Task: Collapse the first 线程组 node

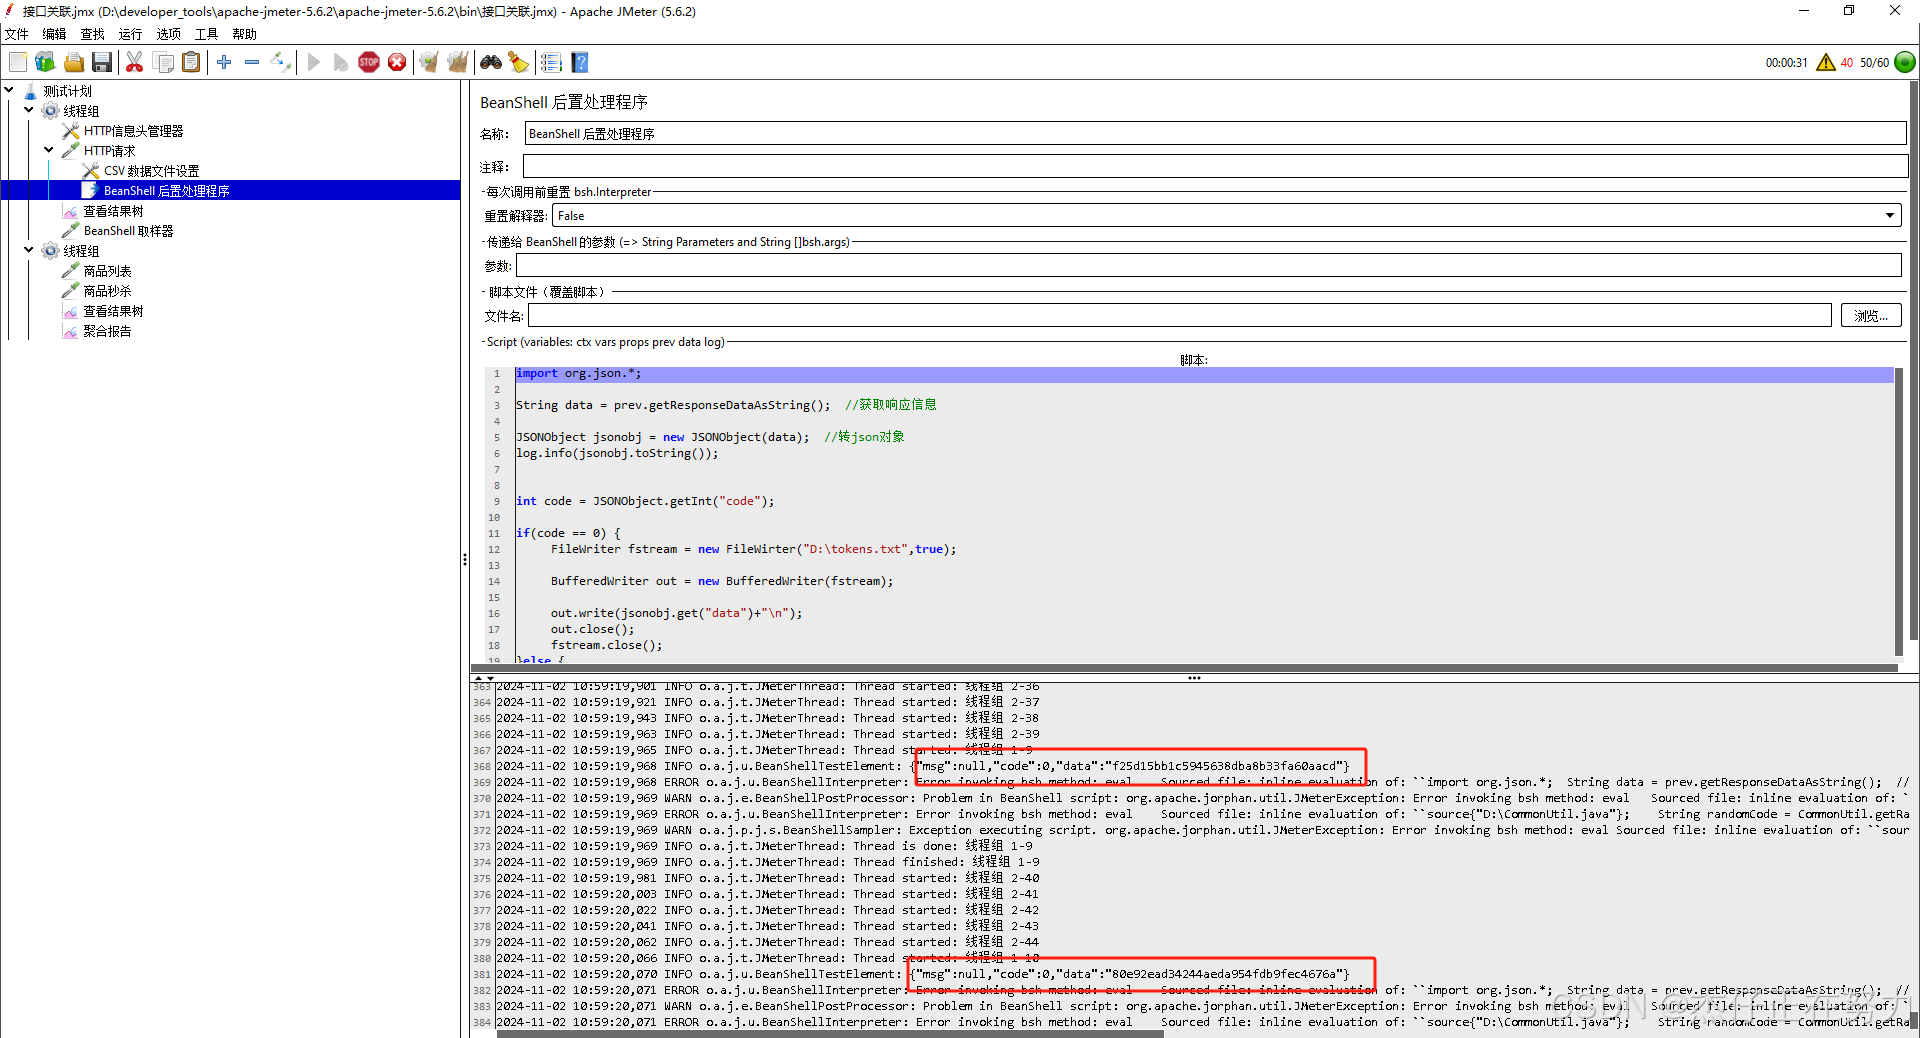Action: point(29,110)
